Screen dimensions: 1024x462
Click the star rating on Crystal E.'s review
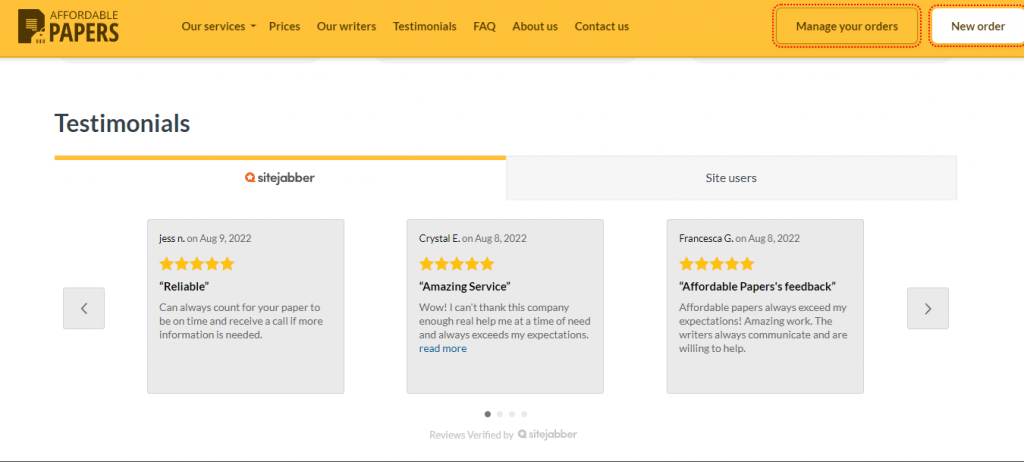coord(456,264)
